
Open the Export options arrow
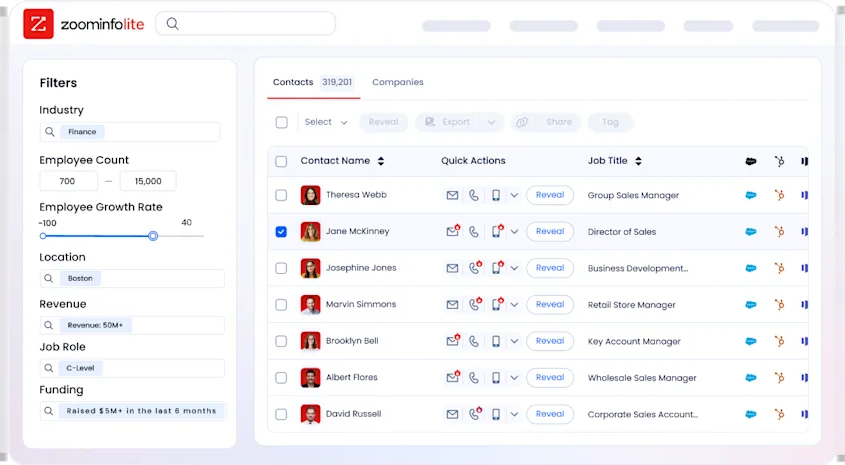[491, 122]
